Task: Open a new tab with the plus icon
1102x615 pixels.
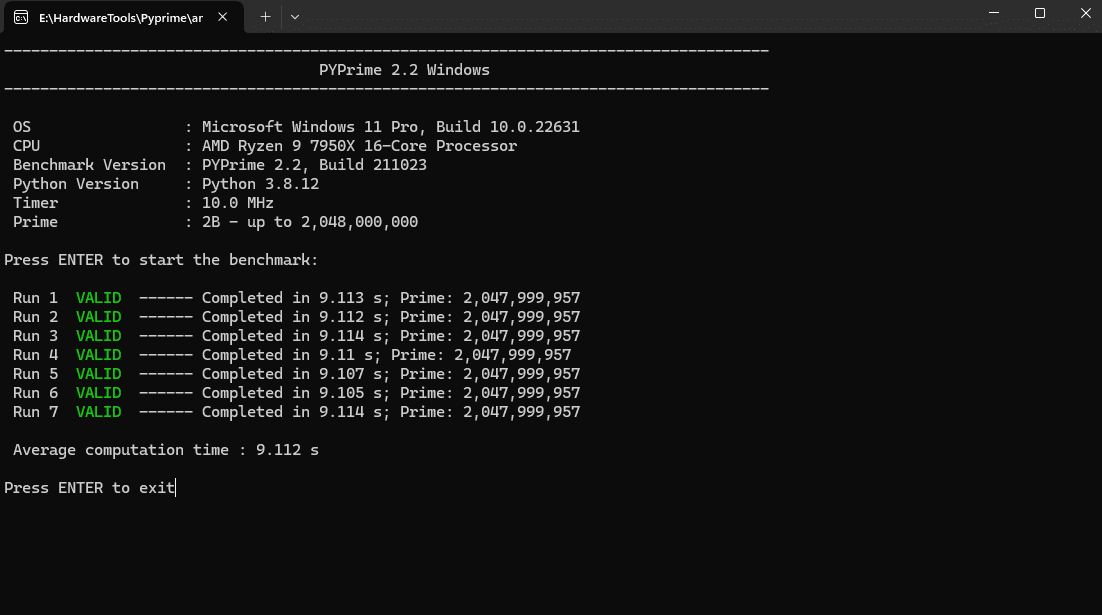Action: 266,17
